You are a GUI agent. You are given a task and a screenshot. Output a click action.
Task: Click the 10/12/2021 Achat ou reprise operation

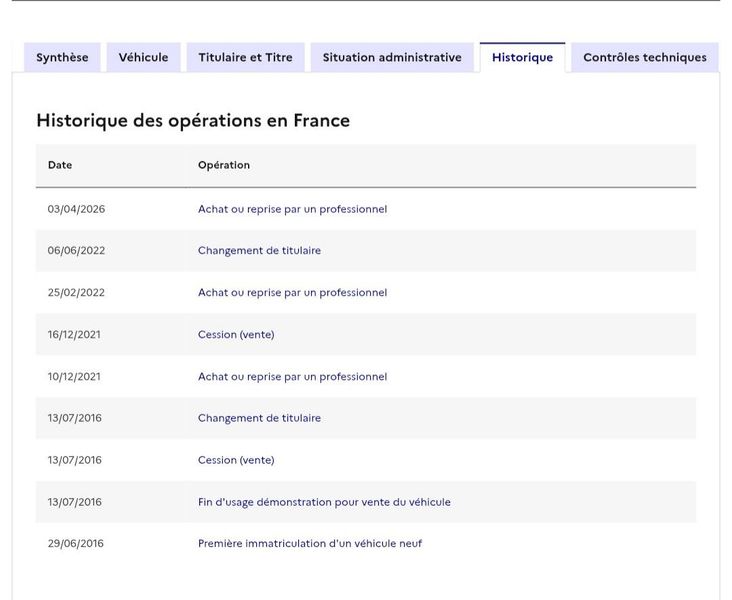click(x=292, y=376)
